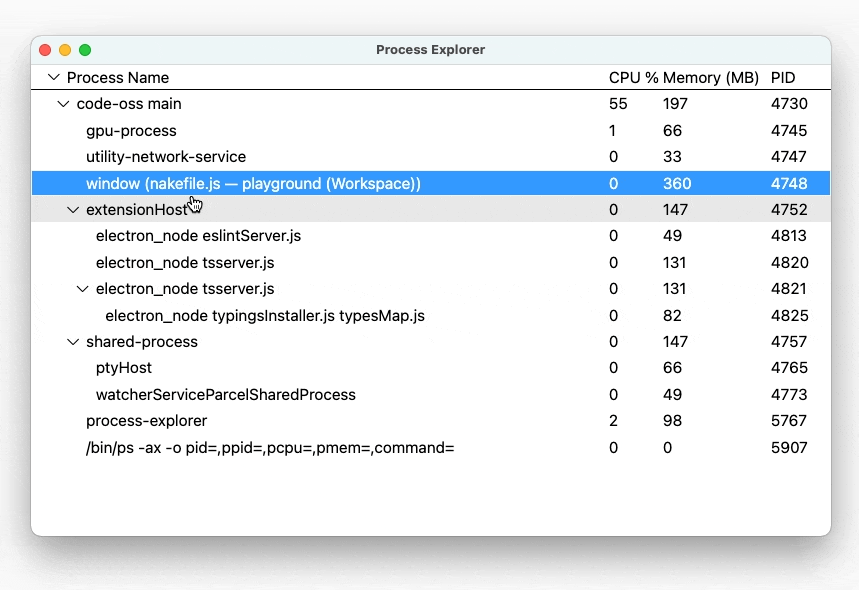Click the Process Name column header

tap(118, 77)
